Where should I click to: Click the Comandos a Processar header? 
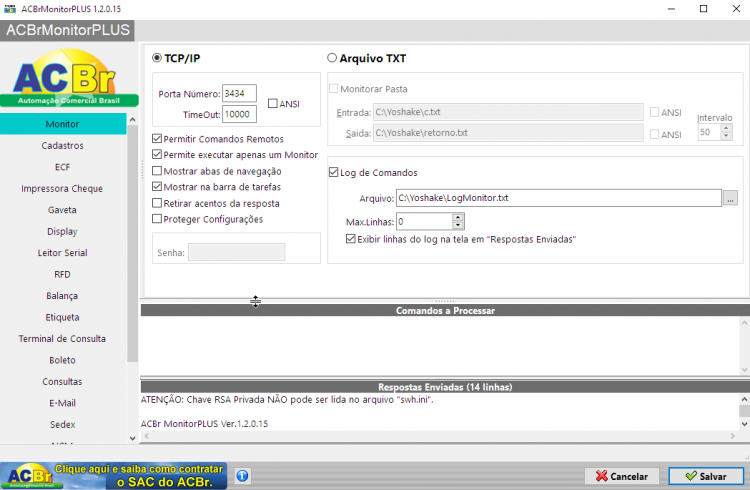click(445, 311)
